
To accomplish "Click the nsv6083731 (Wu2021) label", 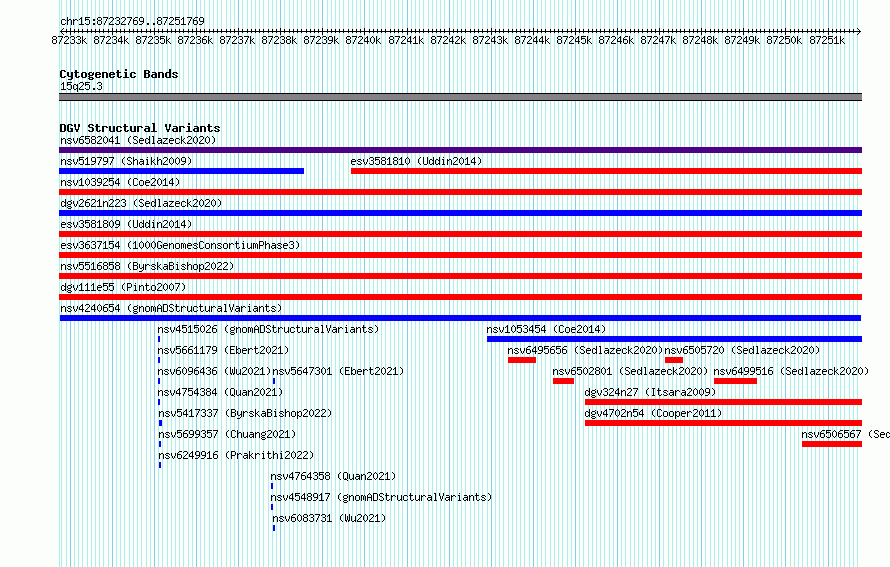I will point(329,518).
